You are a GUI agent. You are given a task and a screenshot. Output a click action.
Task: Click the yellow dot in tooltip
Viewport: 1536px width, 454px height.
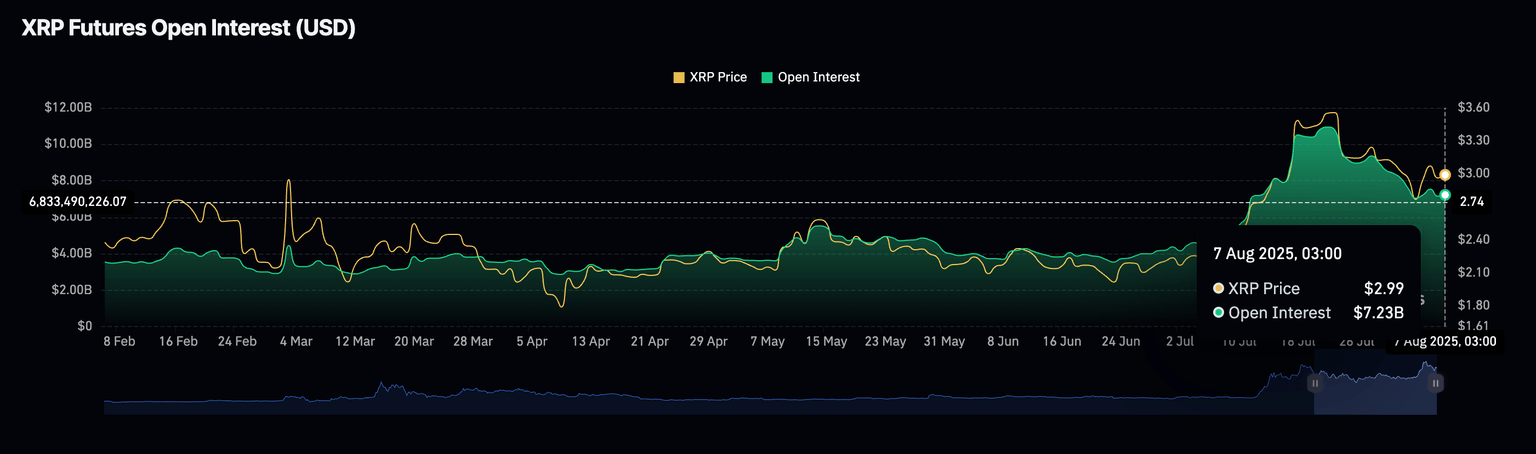1218,288
